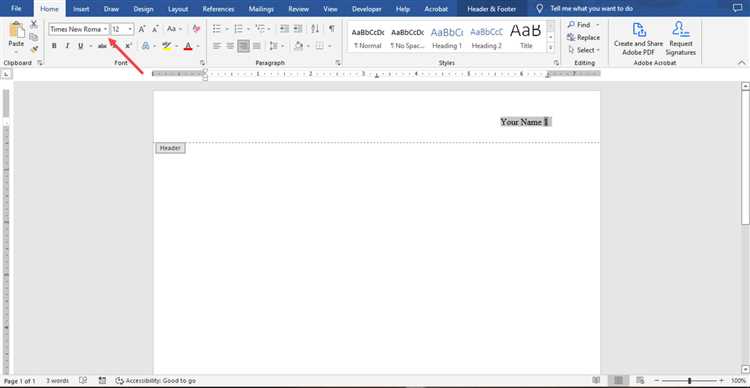This screenshot has width=750, height=388.
Task: Open comments icon at top right
Action: click(x=738, y=8)
